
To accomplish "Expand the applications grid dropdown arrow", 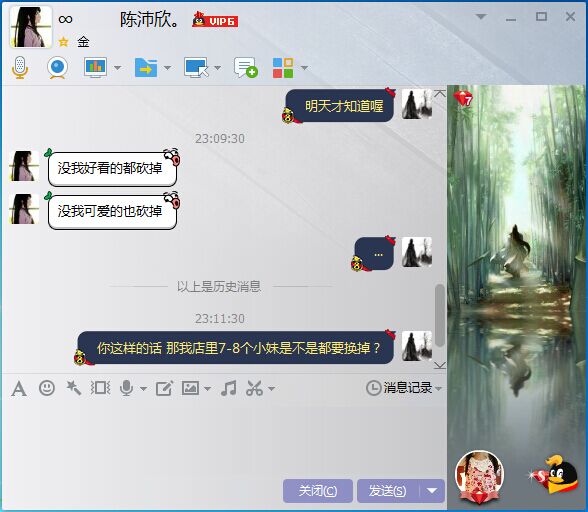I will coord(304,68).
